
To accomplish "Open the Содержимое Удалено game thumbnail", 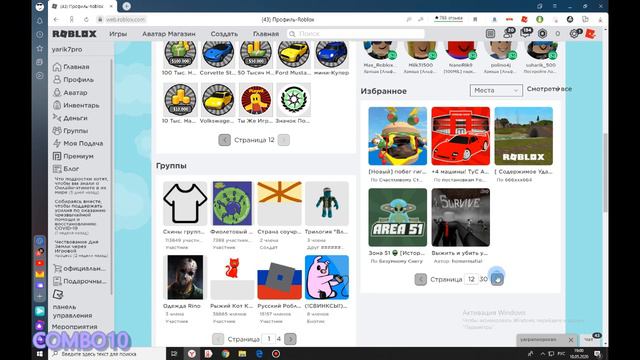I will point(524,136).
